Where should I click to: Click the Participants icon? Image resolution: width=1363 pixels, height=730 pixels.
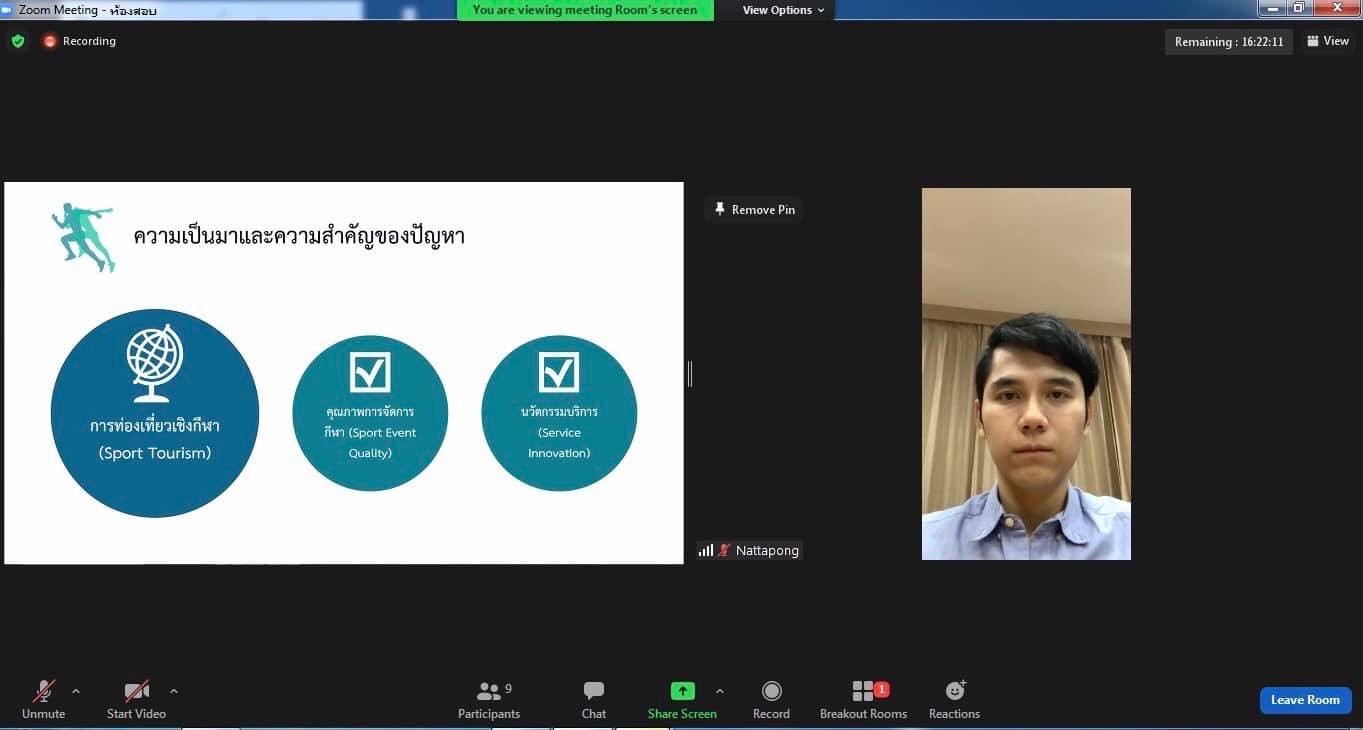(x=488, y=692)
